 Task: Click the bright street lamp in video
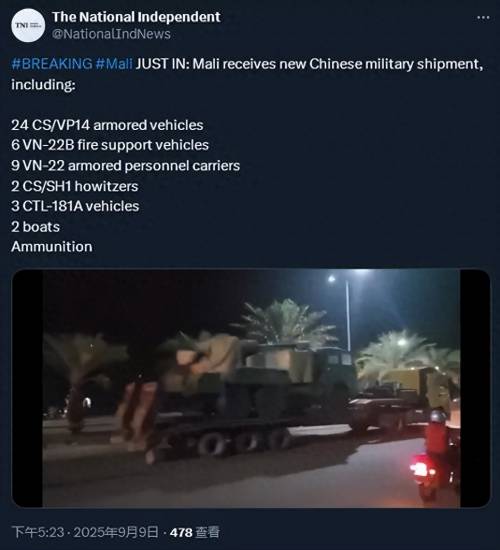[x=331, y=279]
